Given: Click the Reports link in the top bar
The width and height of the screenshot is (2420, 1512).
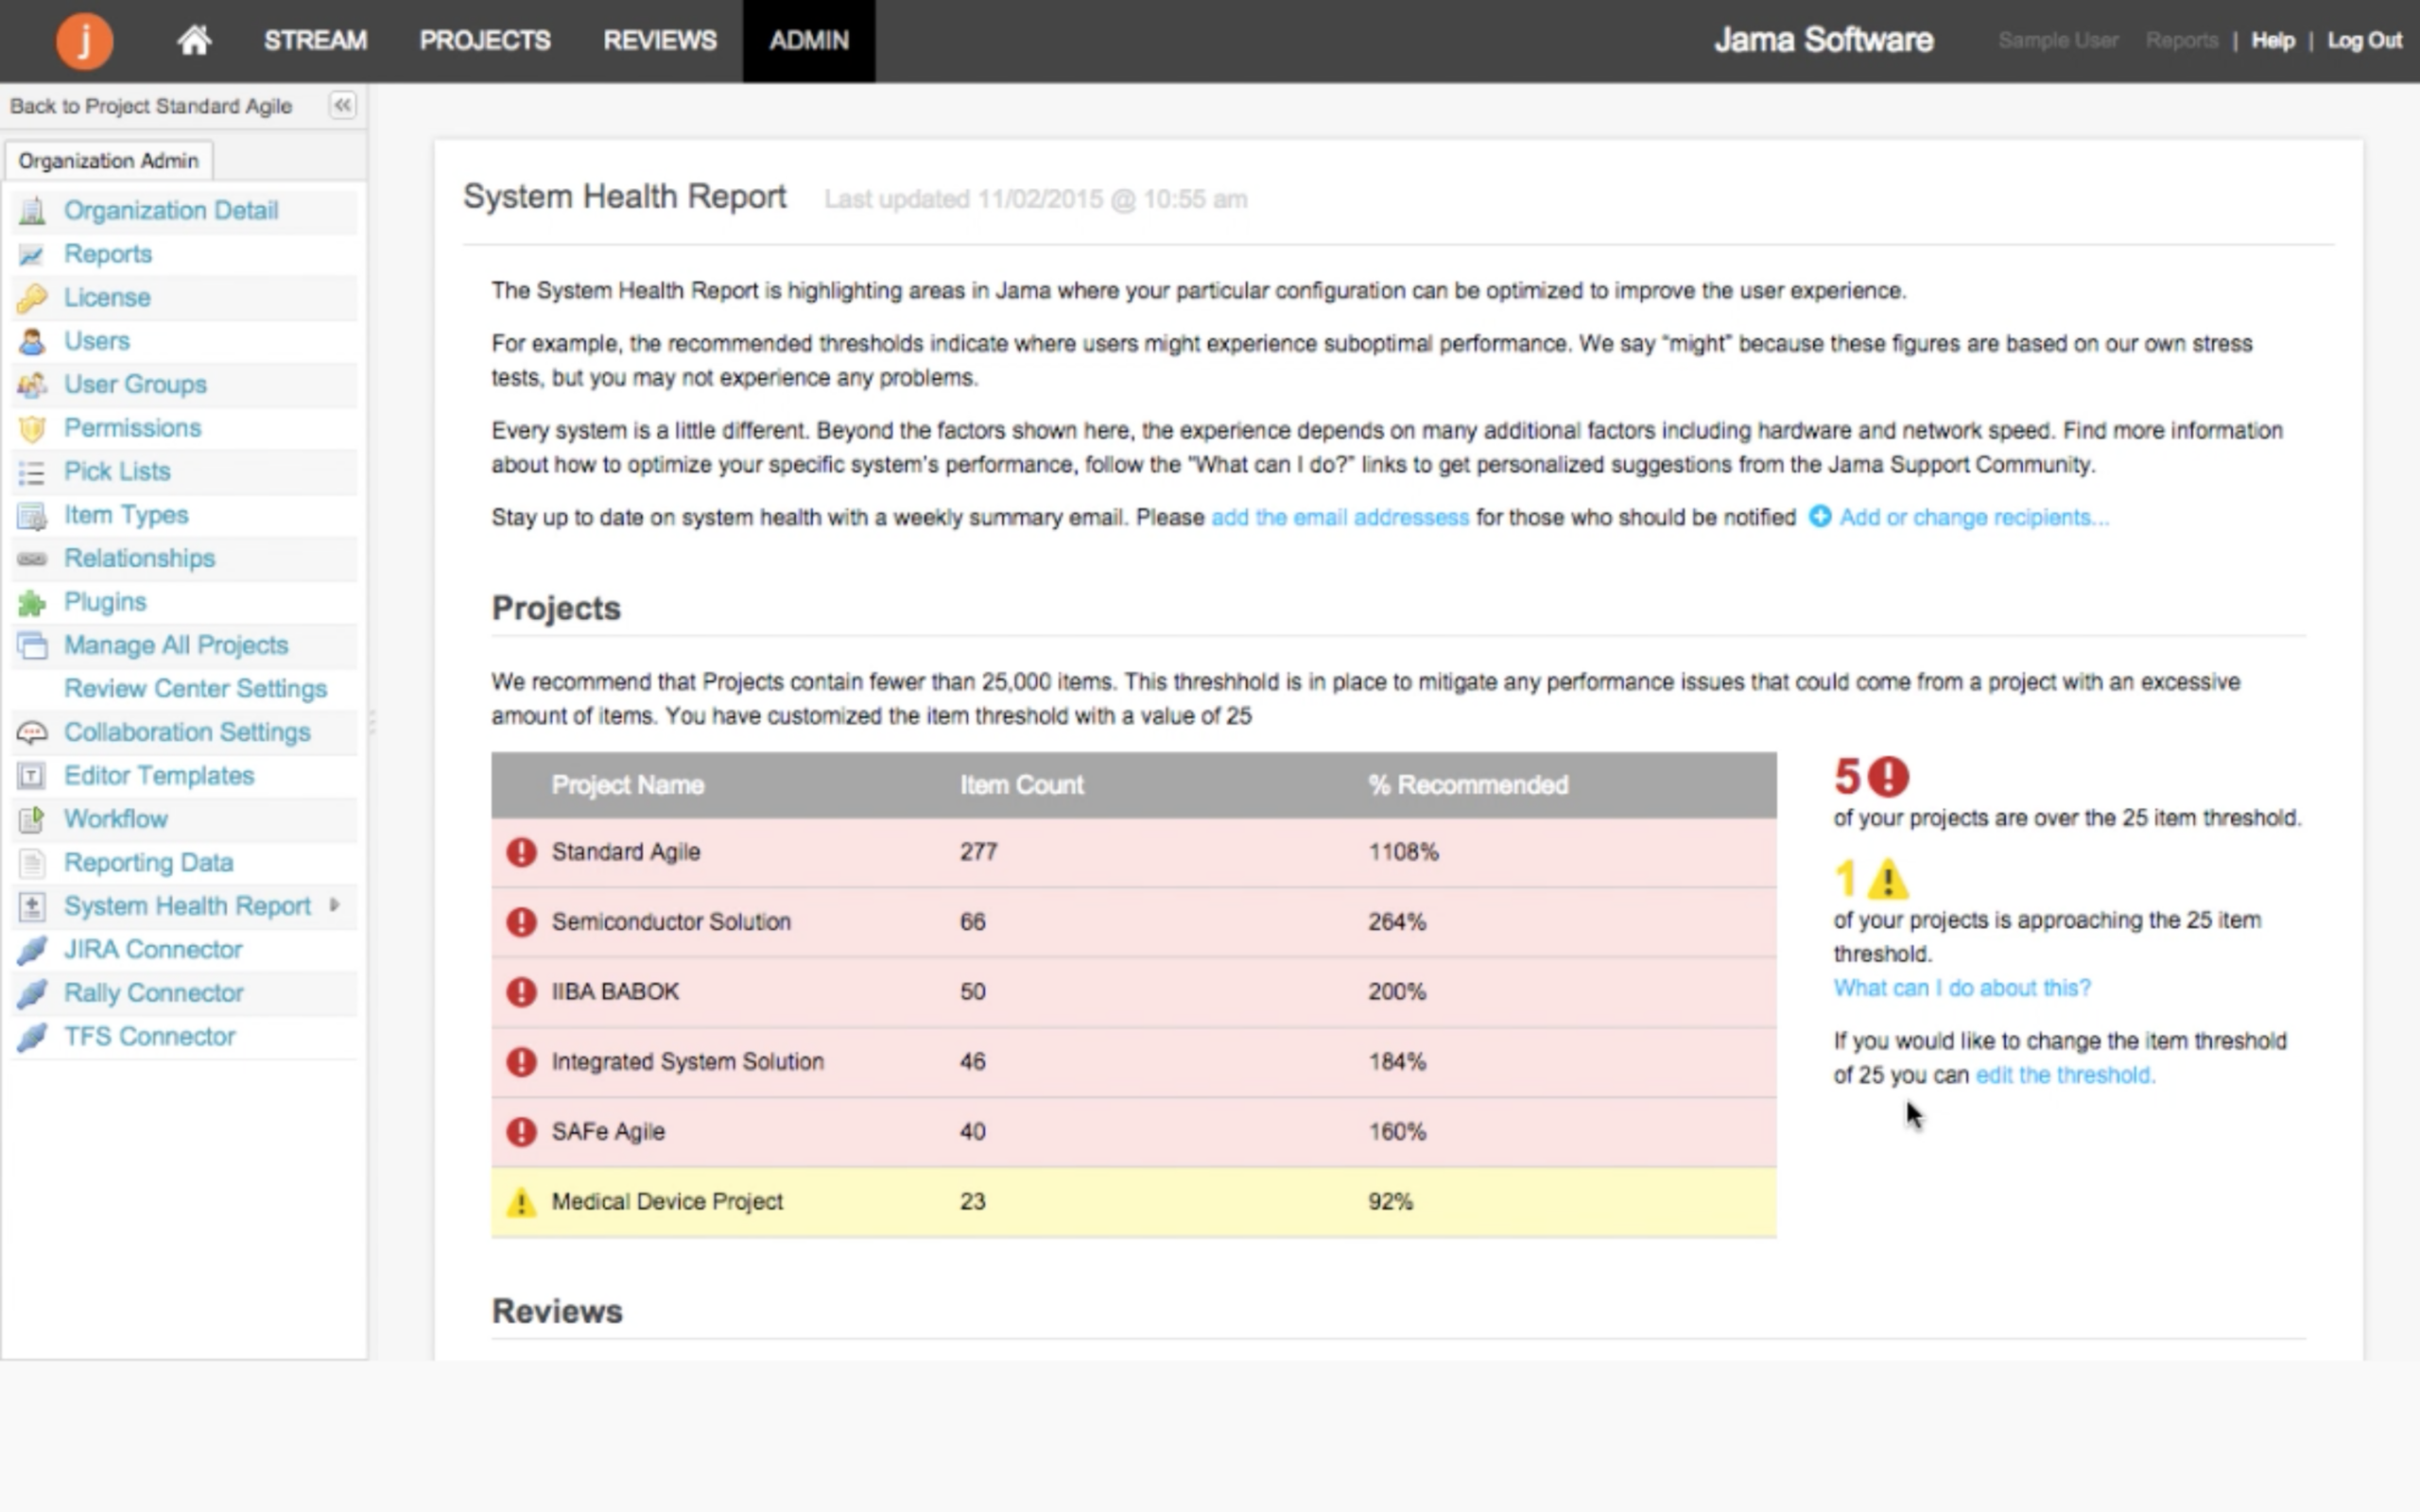Looking at the screenshot, I should click(x=2182, y=40).
